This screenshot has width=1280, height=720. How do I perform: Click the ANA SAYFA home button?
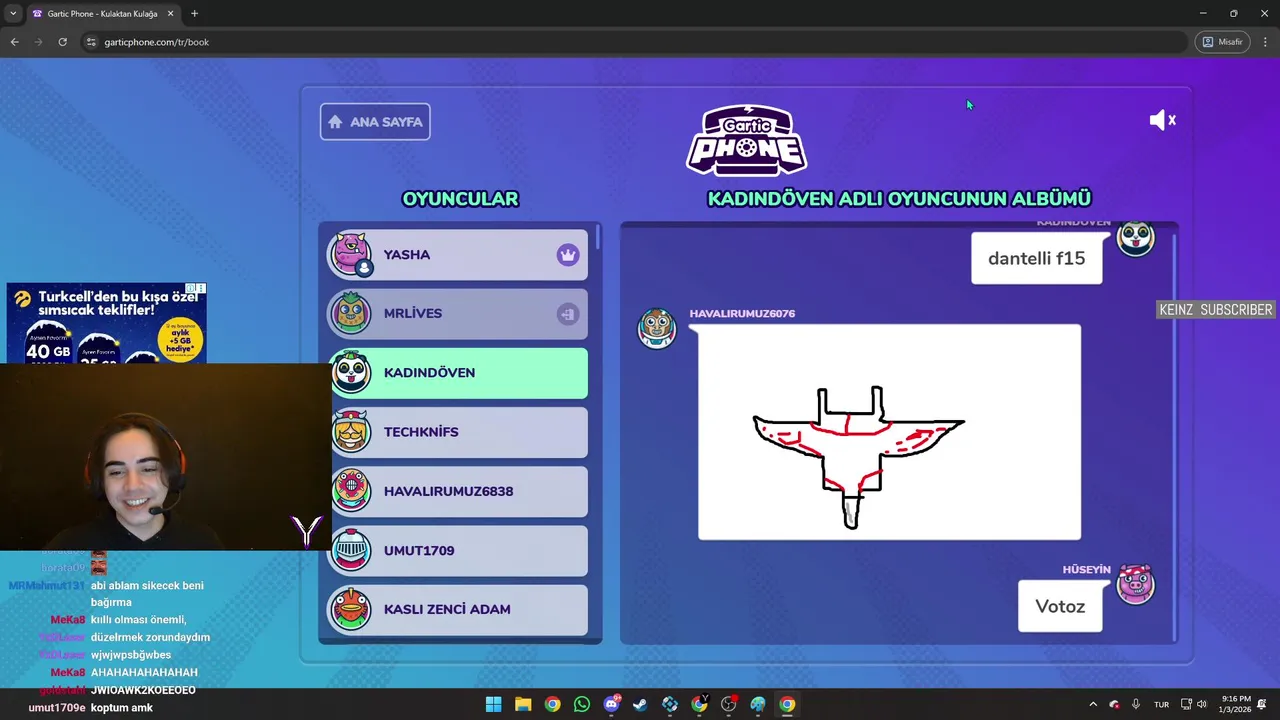click(x=375, y=122)
